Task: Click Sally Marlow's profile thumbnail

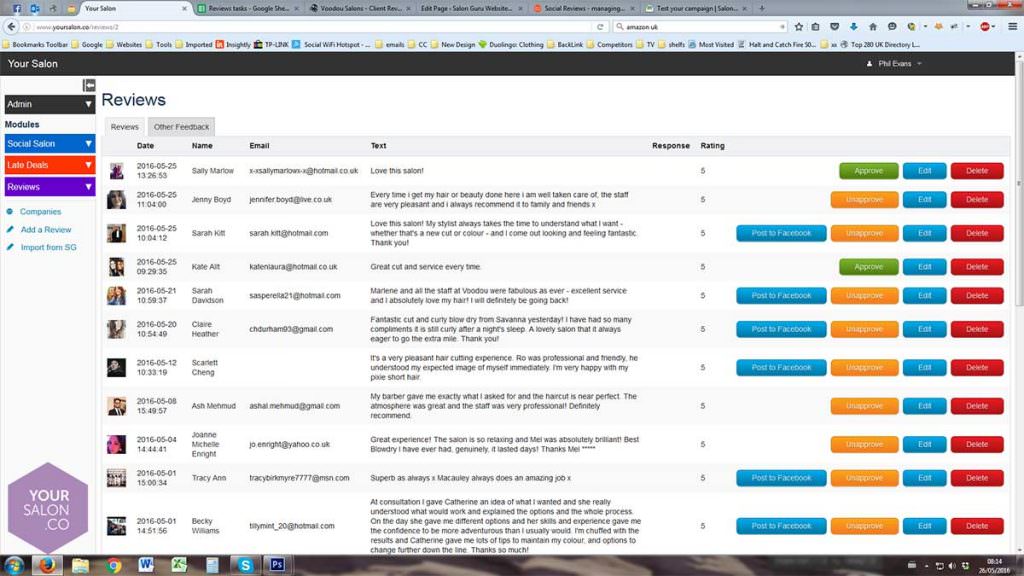Action: click(116, 170)
